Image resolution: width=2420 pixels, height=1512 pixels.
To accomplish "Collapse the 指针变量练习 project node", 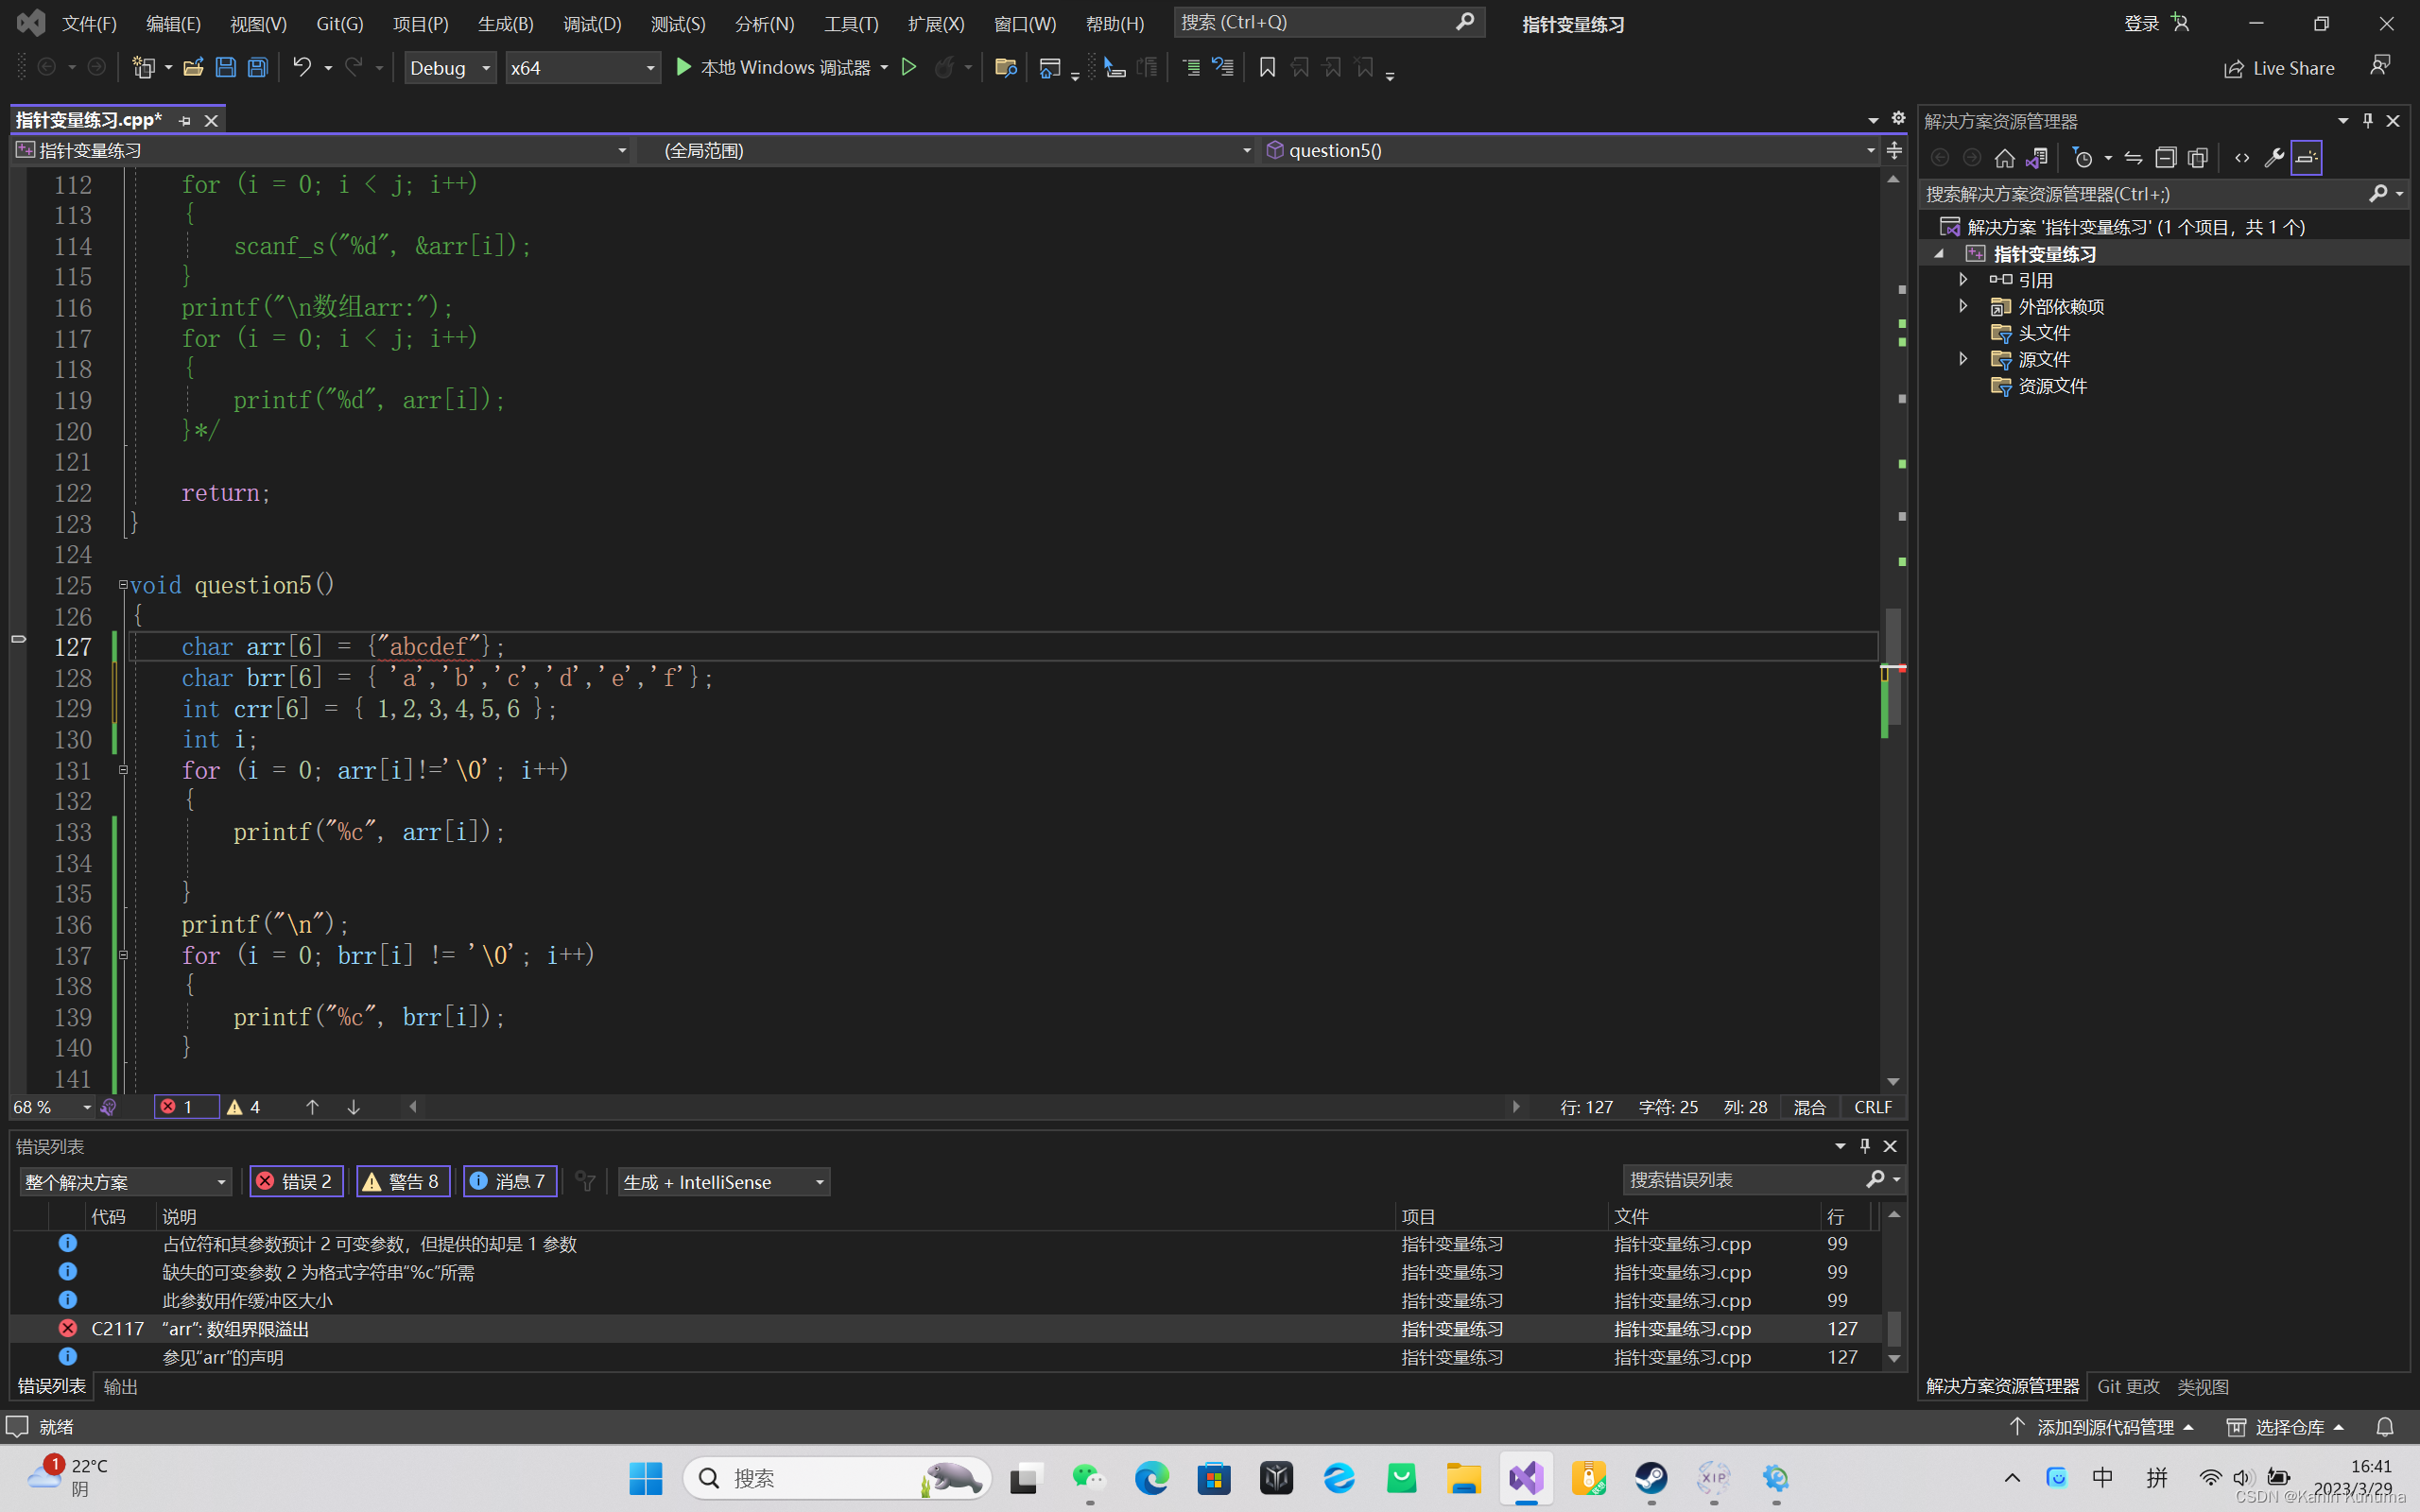I will 1939,254.
